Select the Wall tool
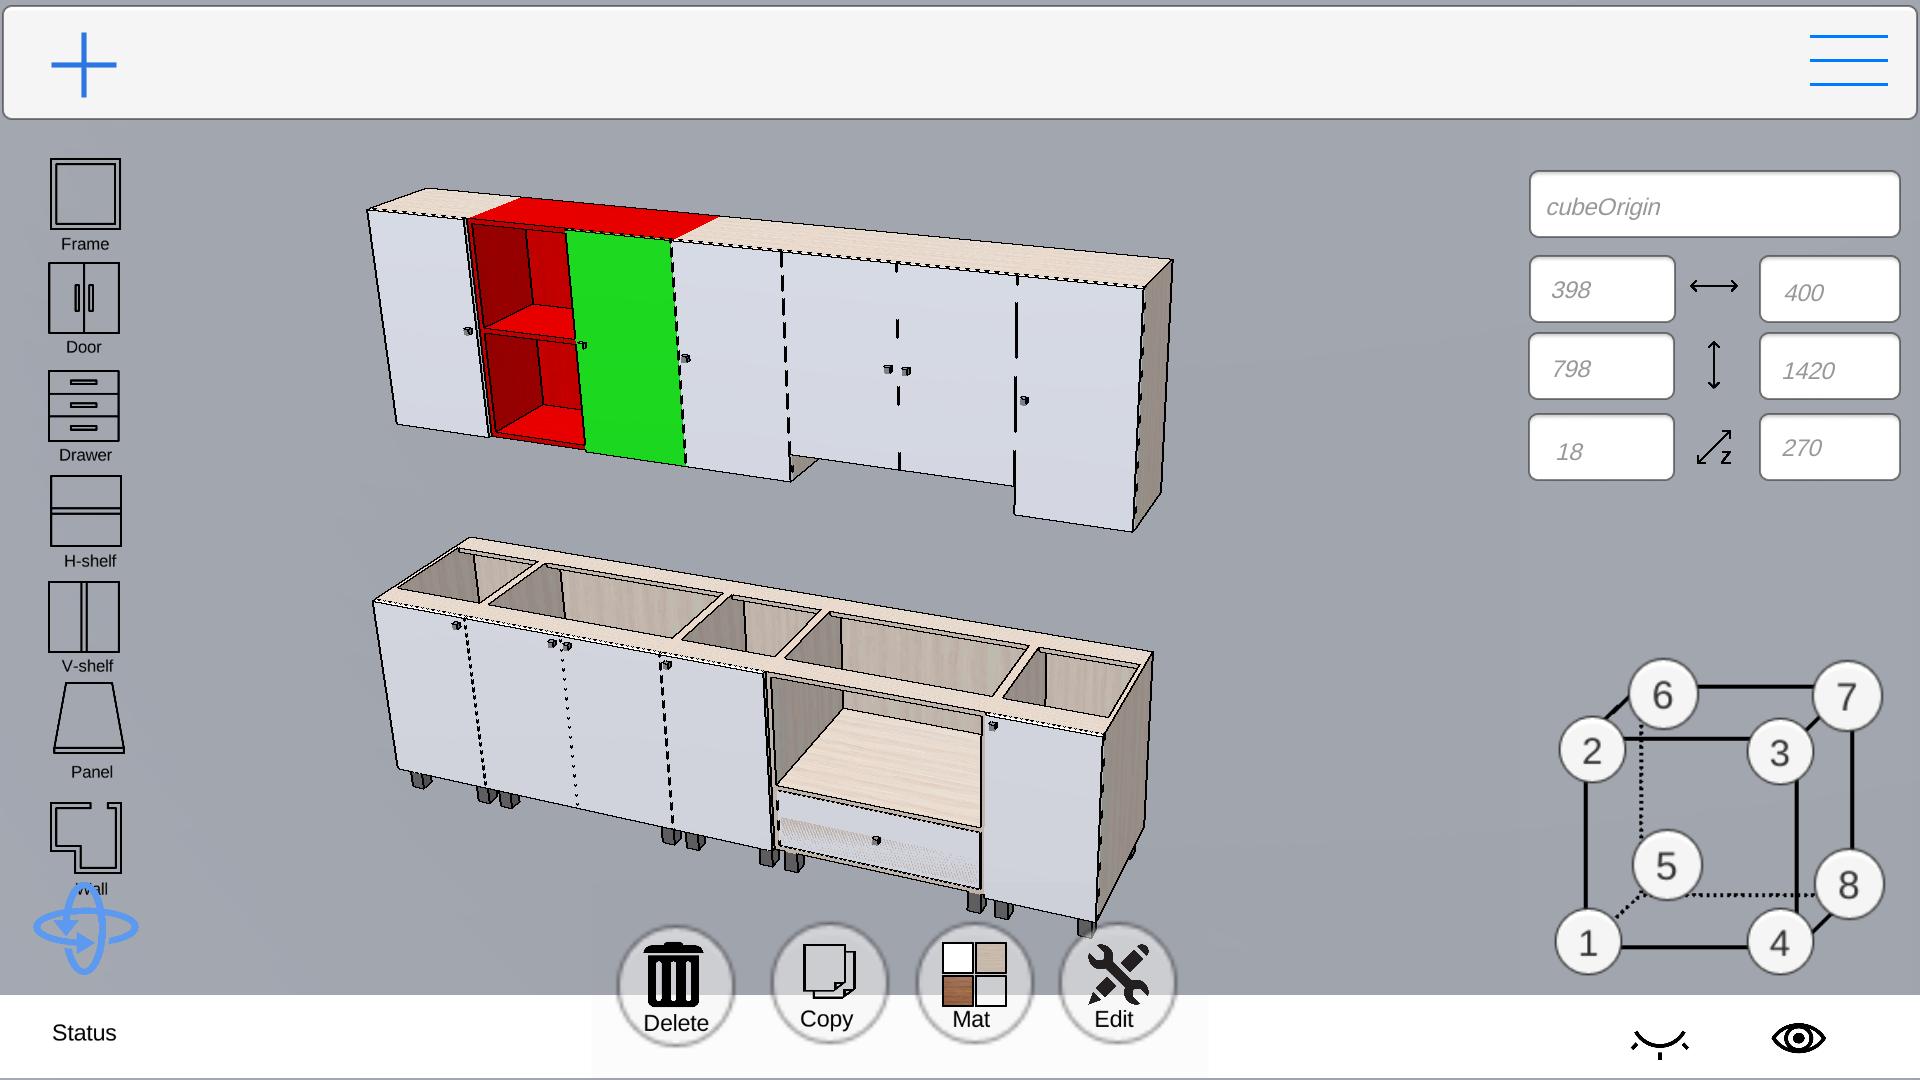The image size is (1920, 1080). pyautogui.click(x=85, y=838)
